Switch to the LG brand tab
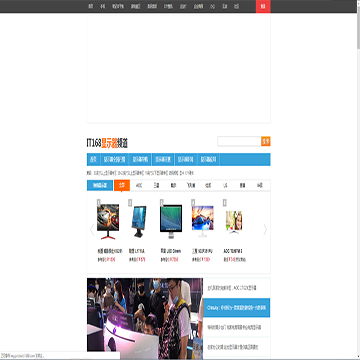 [x=225, y=185]
